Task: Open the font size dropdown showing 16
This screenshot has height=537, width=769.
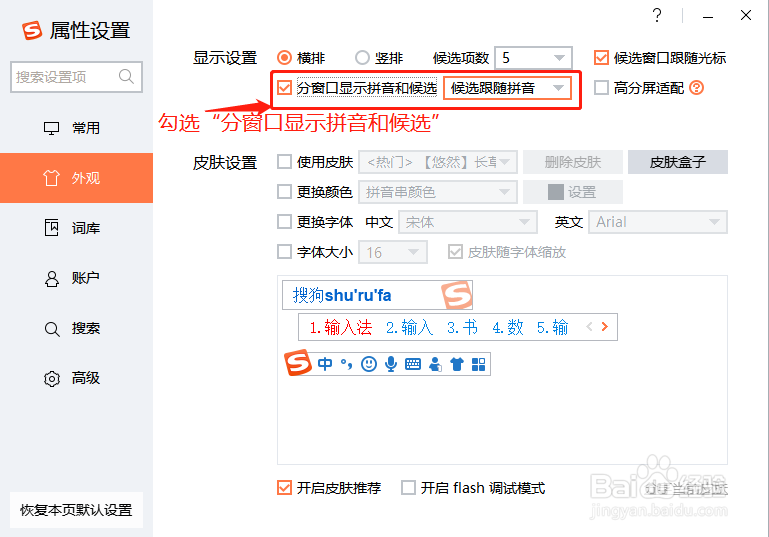Action: click(x=393, y=252)
